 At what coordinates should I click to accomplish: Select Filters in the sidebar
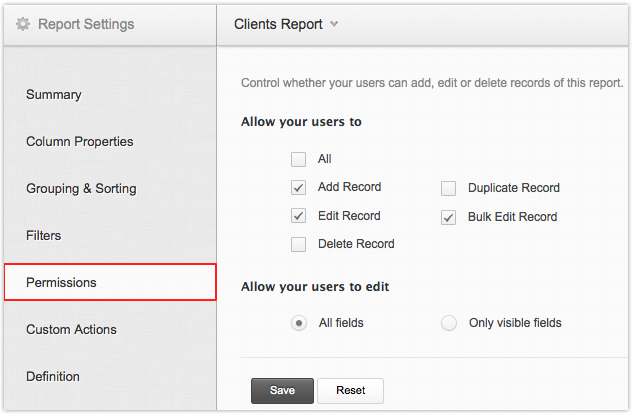click(43, 236)
